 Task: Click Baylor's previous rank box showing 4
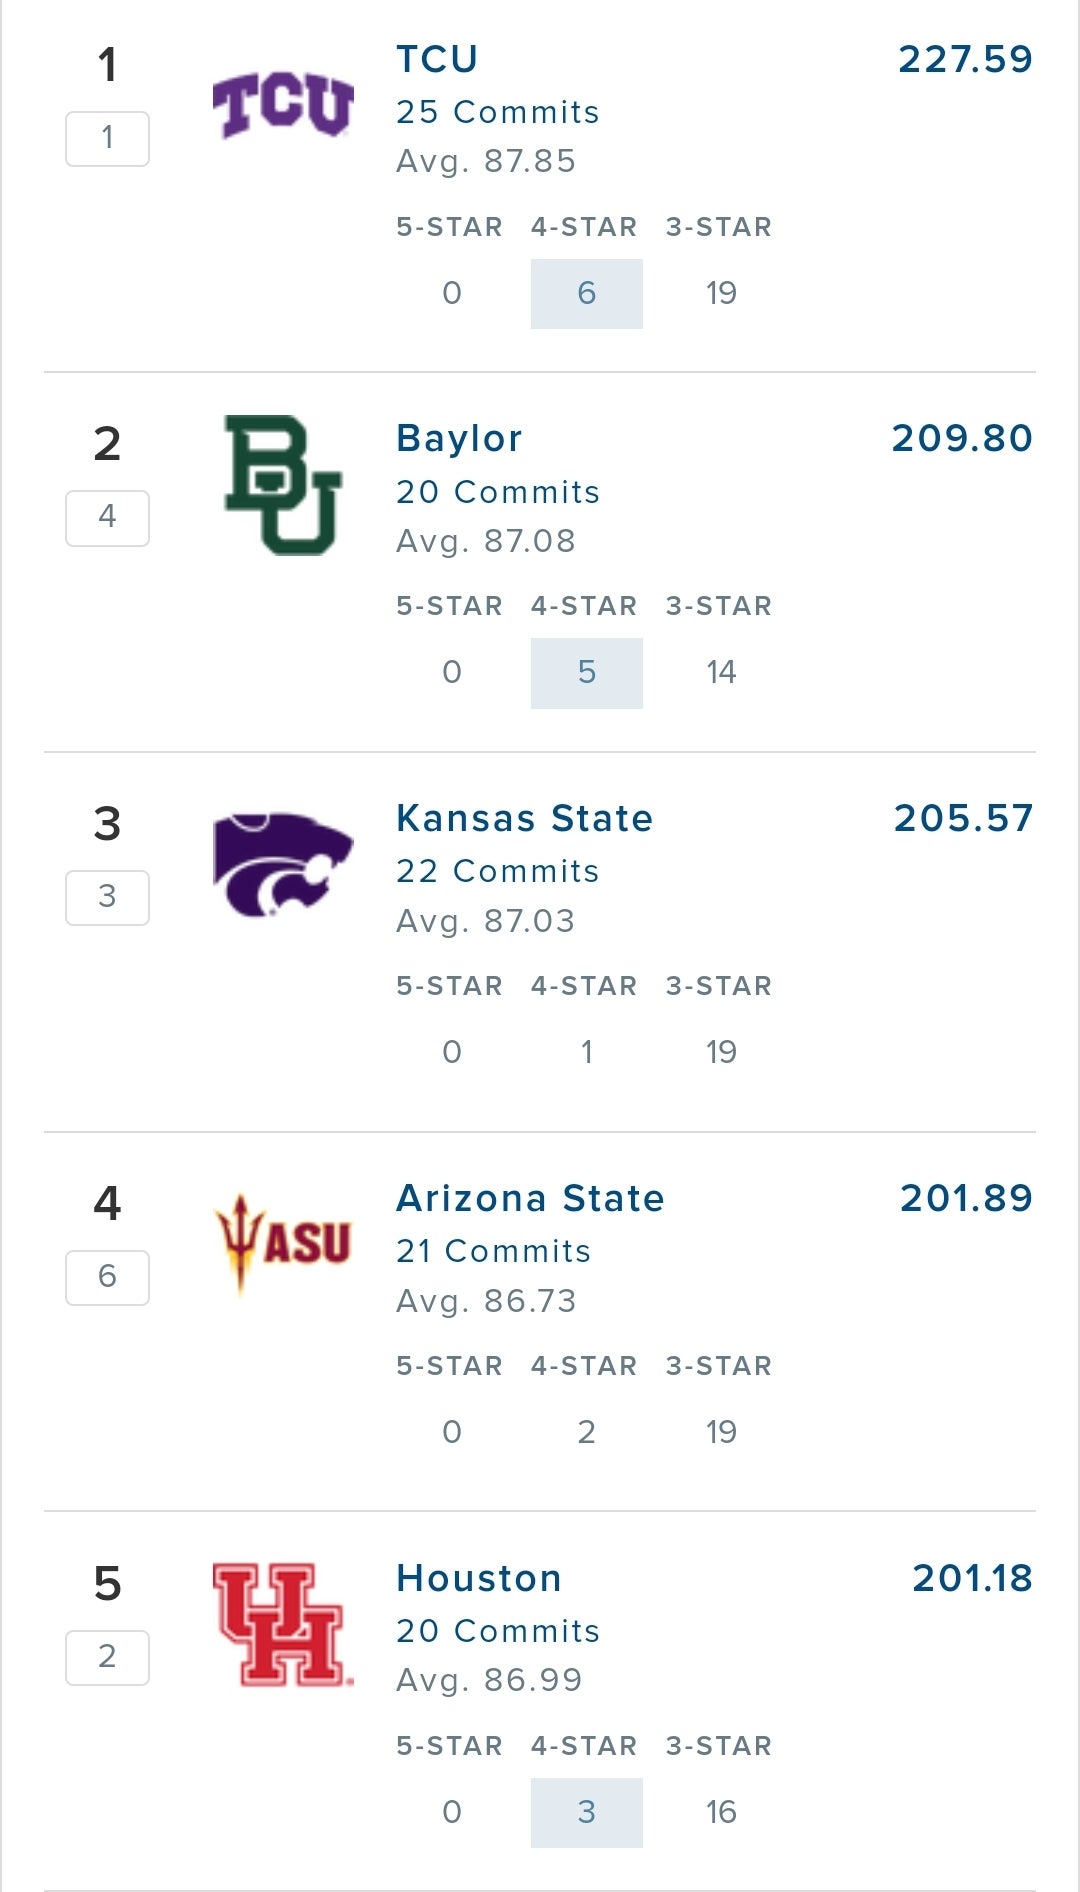107,518
